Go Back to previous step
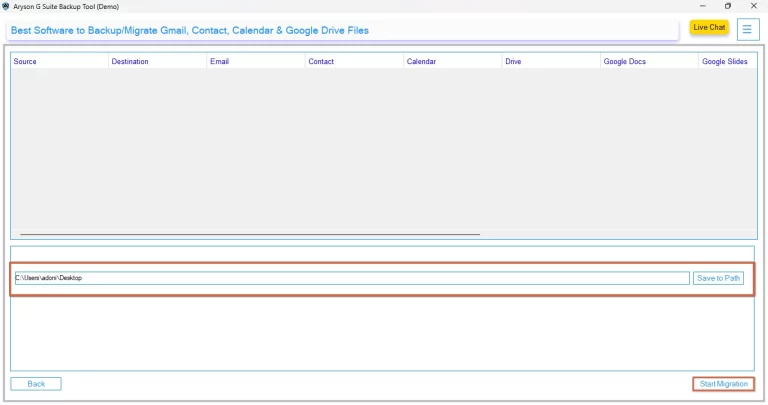 (x=36, y=384)
